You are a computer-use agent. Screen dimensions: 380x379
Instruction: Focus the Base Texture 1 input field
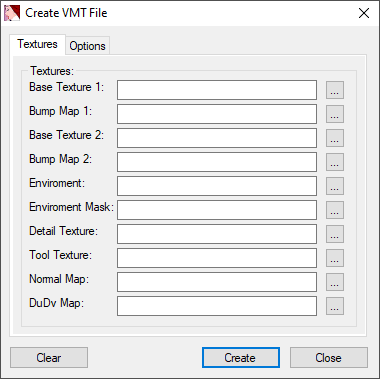coord(217,90)
